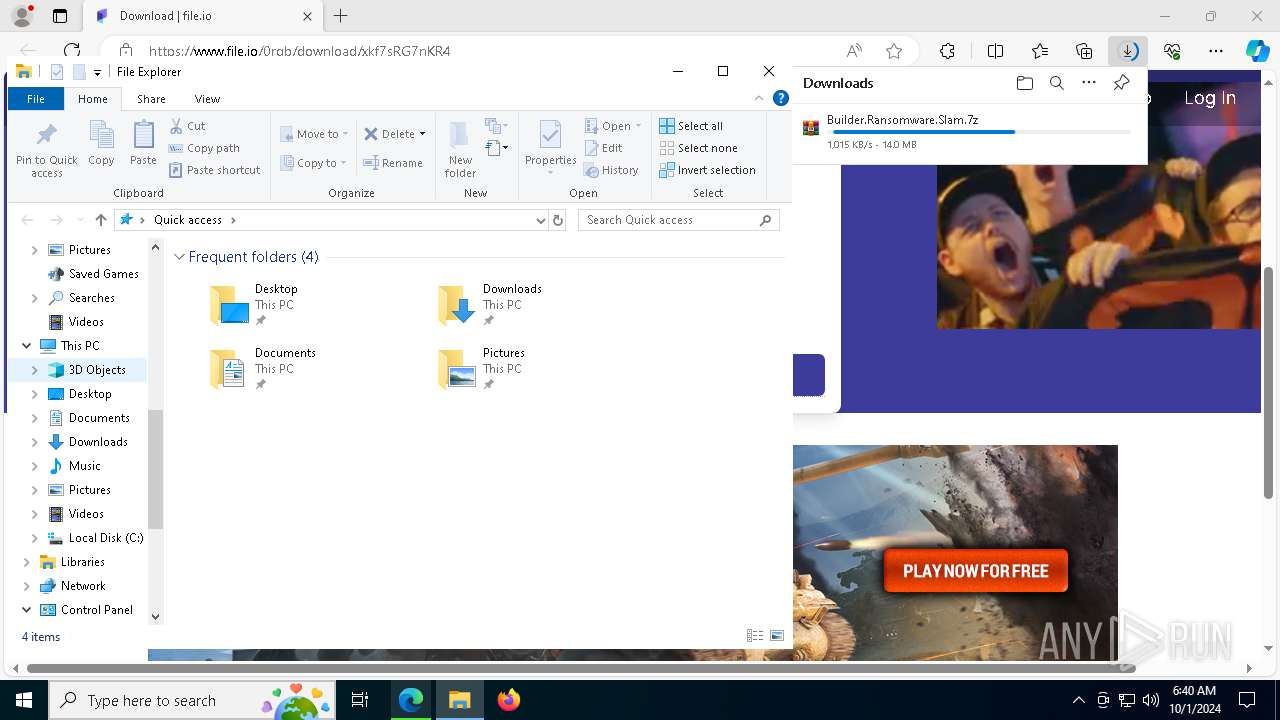The height and width of the screenshot is (720, 1280).
Task: Open the Copy to dropdown
Action: tap(314, 163)
